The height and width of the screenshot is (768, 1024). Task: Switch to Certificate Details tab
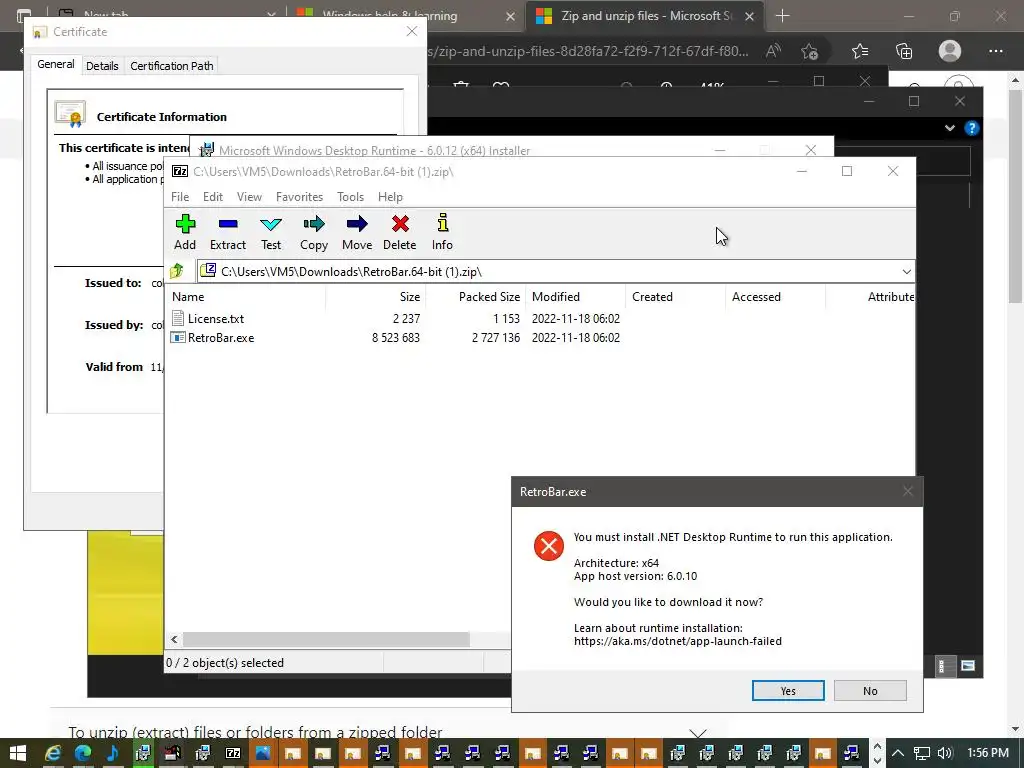tap(102, 65)
